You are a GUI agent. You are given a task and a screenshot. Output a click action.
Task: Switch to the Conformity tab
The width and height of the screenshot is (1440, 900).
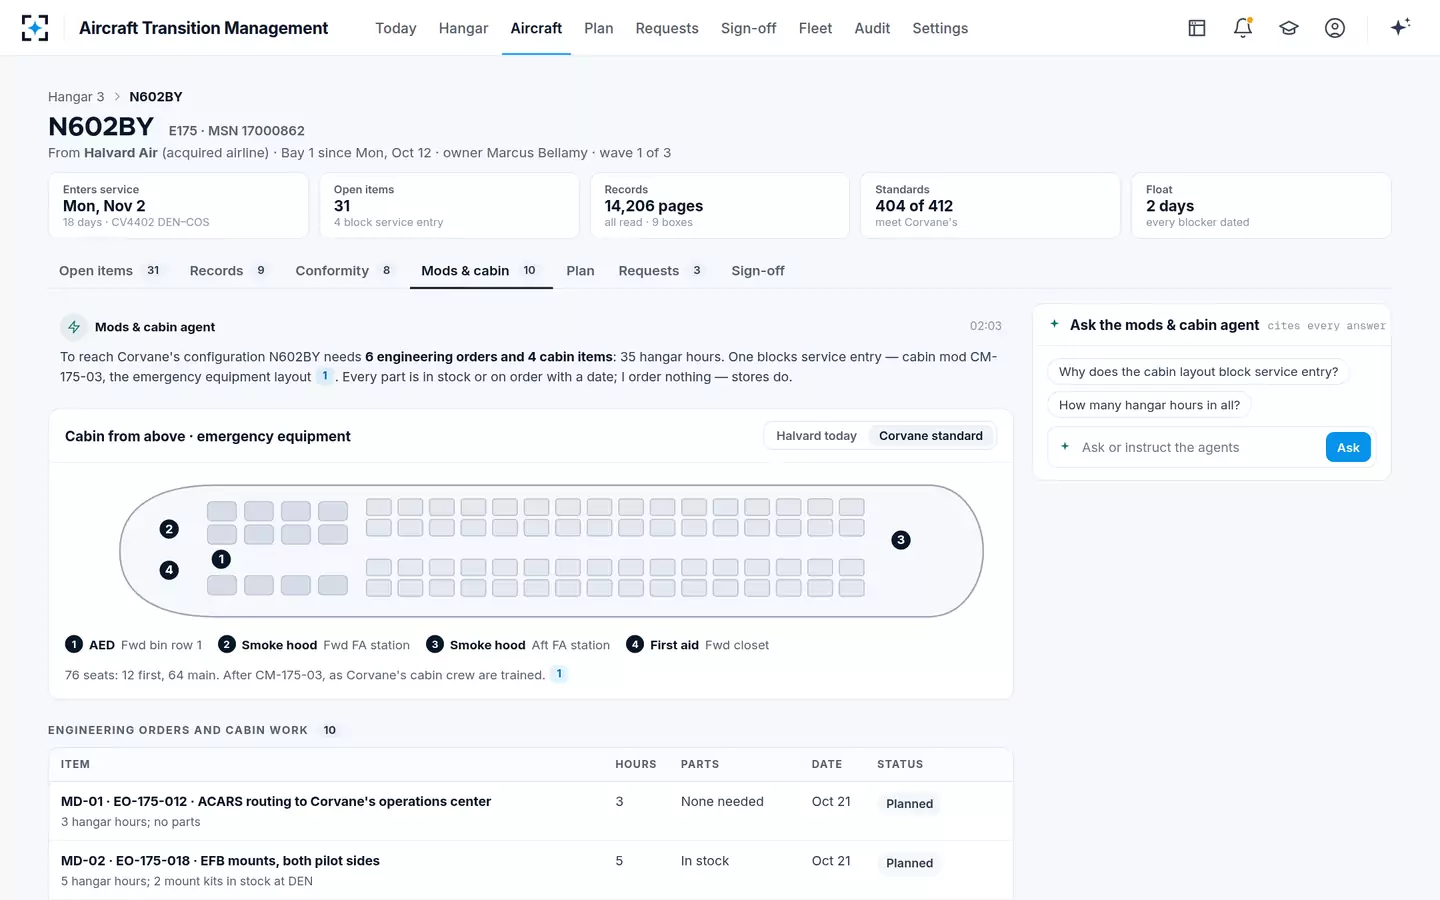344,271
